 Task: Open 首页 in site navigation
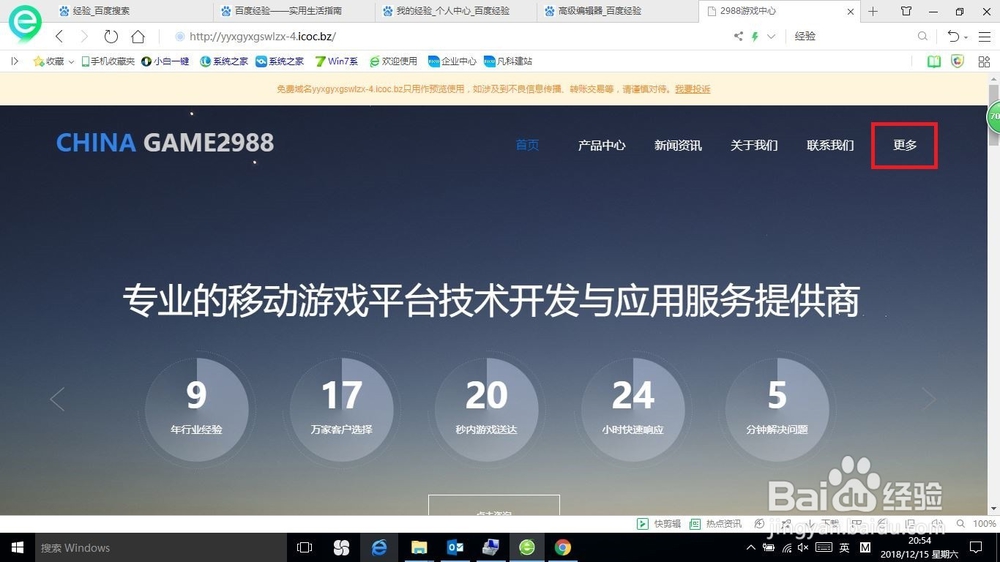point(527,145)
